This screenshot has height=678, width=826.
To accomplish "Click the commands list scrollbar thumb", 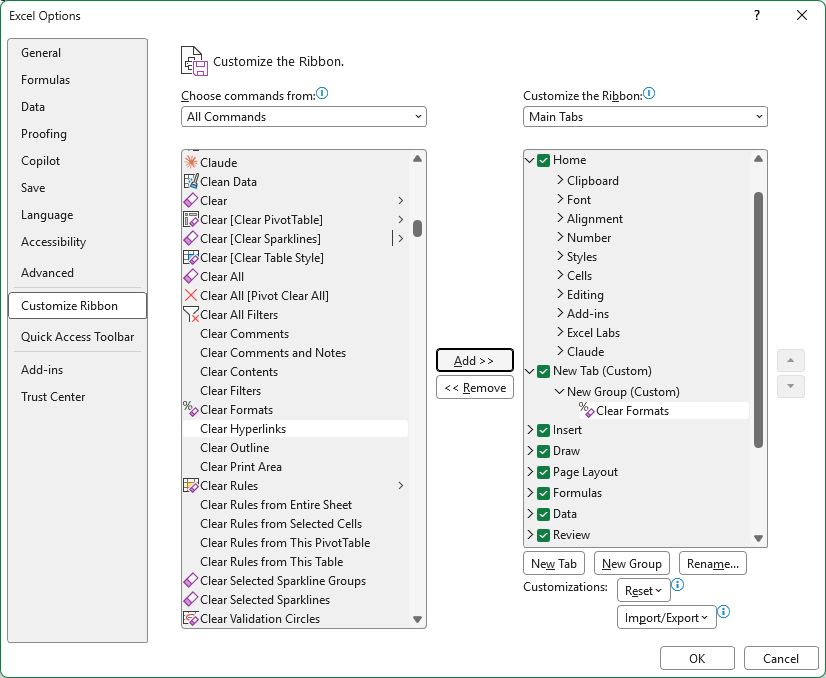I will click(x=417, y=229).
